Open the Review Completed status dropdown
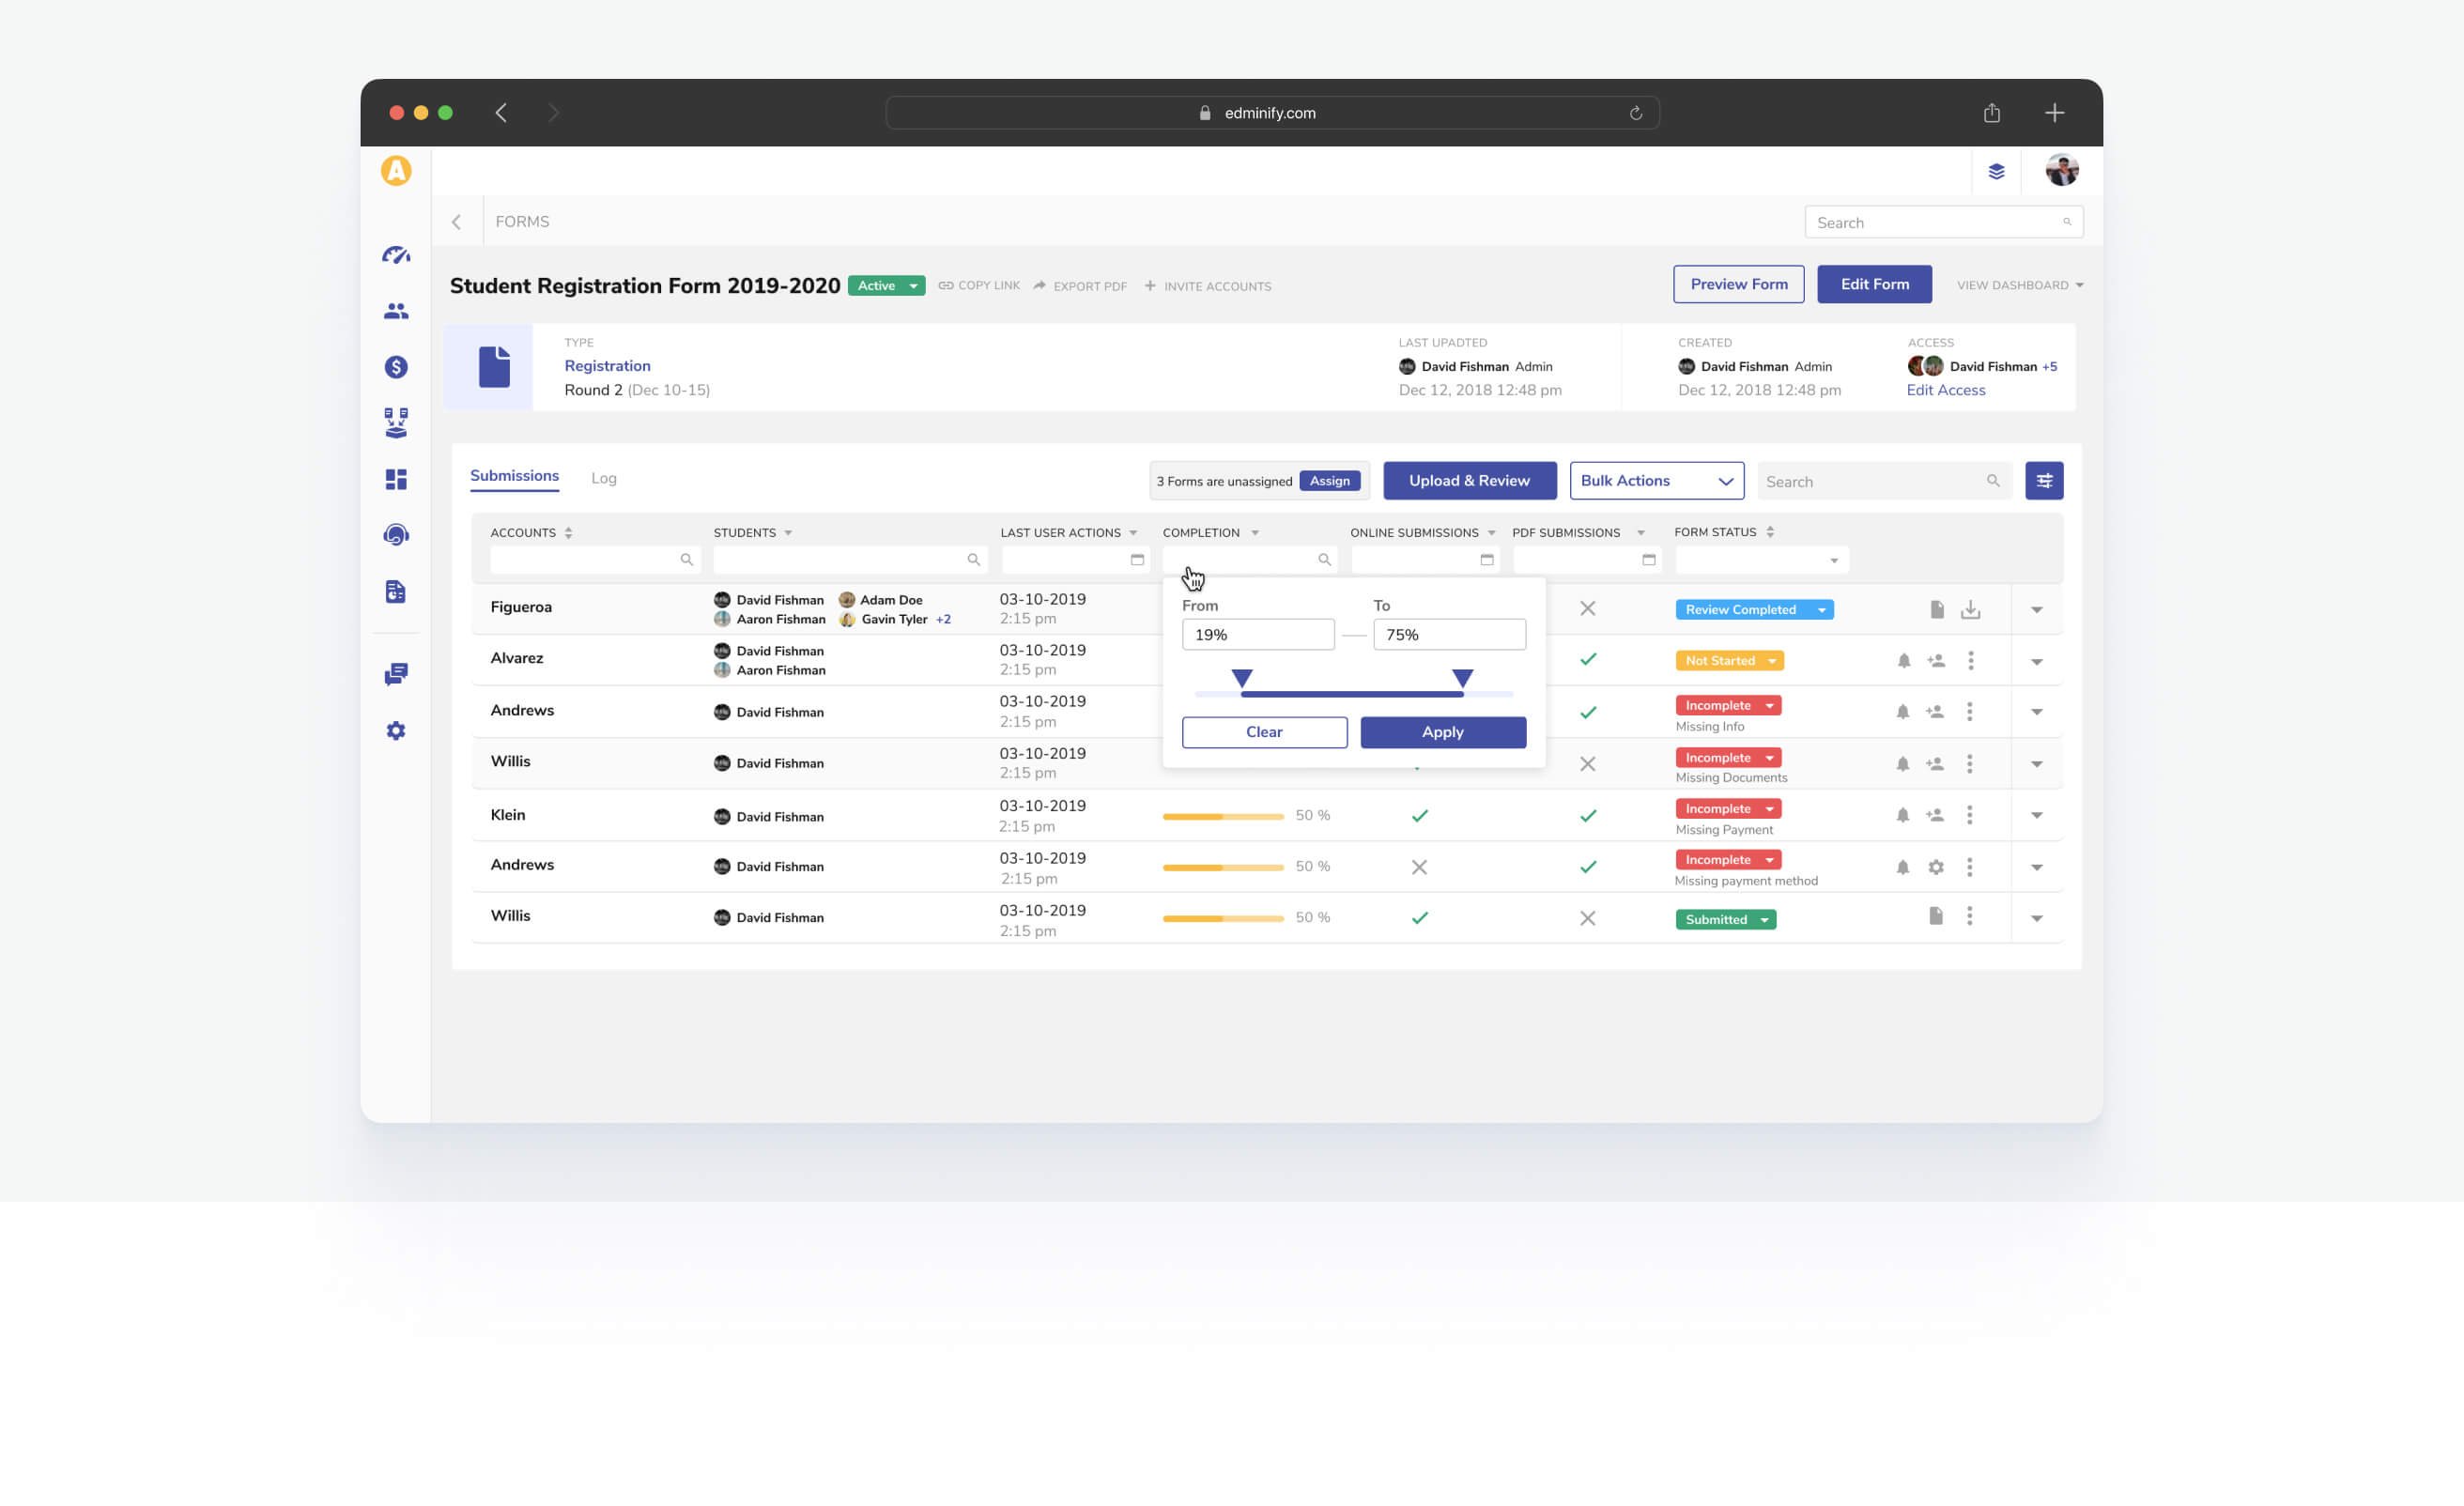 pos(1821,610)
